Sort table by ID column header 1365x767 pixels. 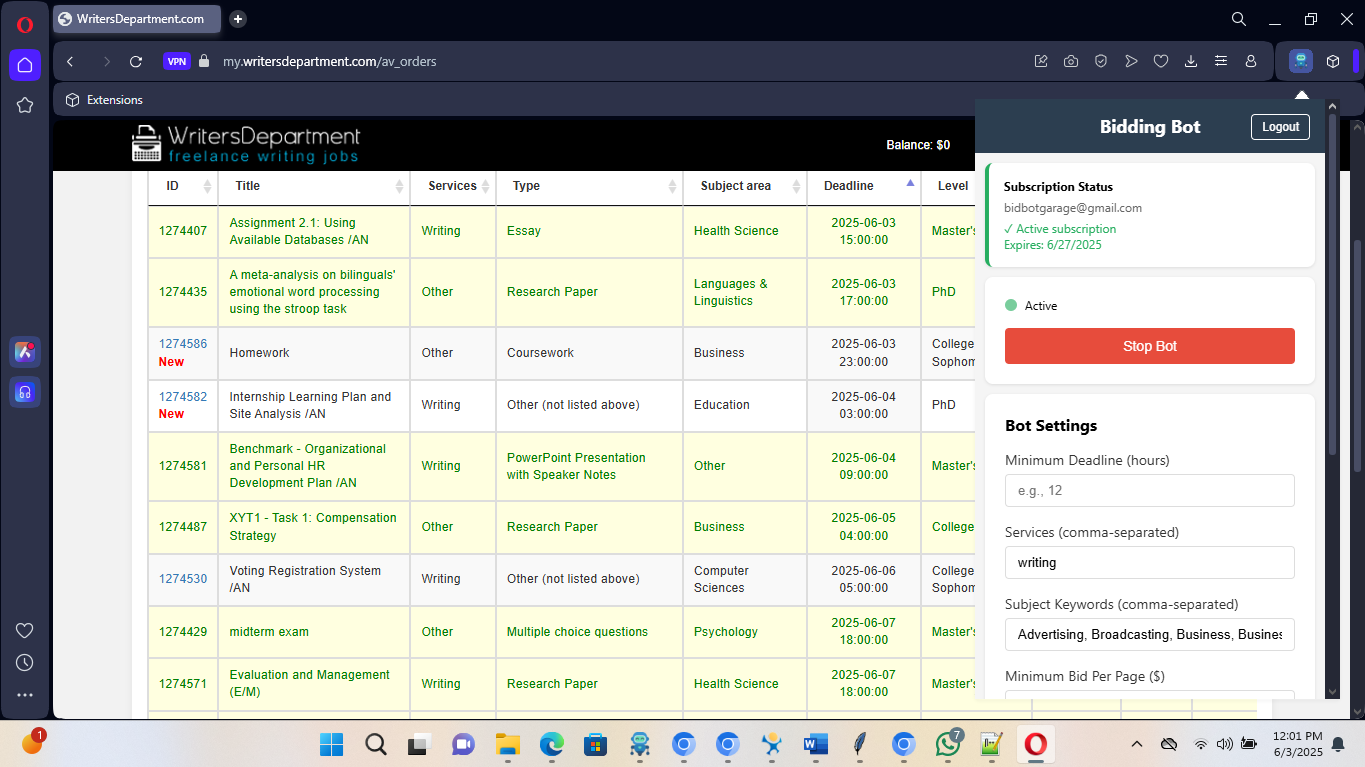[182, 186]
